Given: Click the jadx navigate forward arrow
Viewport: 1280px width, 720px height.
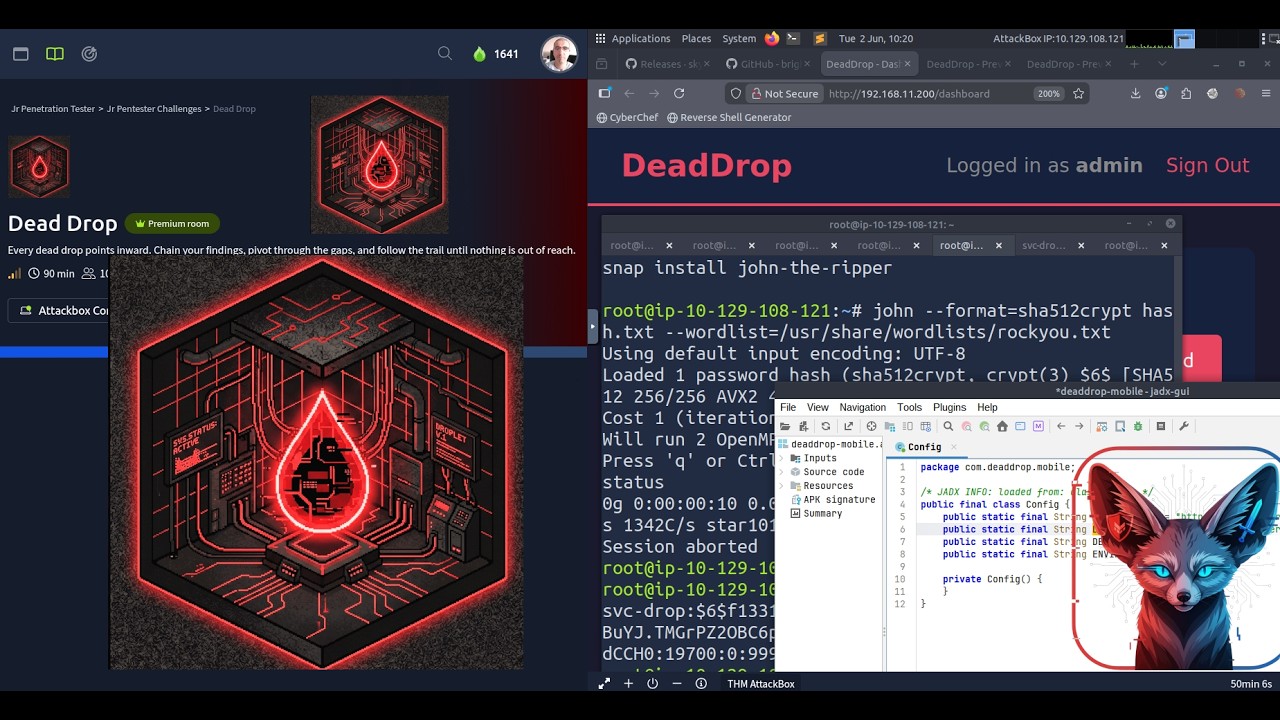Looking at the screenshot, I should point(1079,426).
